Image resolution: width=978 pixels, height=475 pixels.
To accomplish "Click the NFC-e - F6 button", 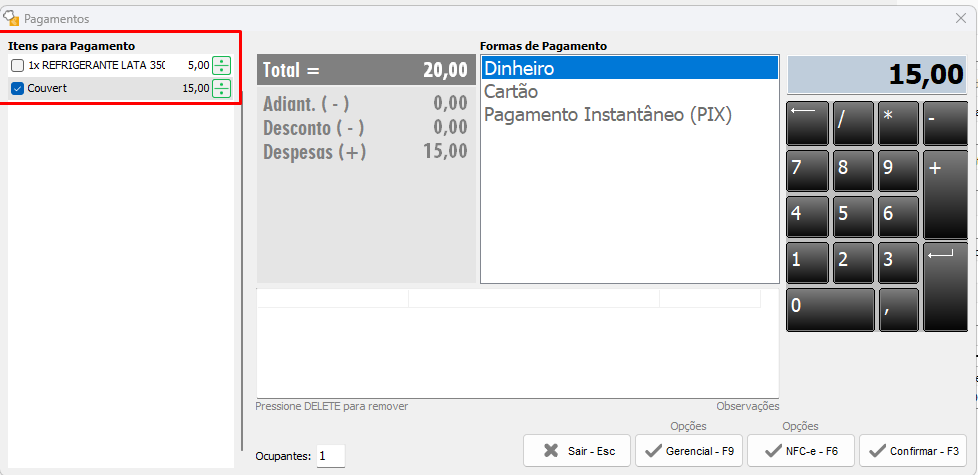I will [x=801, y=451].
